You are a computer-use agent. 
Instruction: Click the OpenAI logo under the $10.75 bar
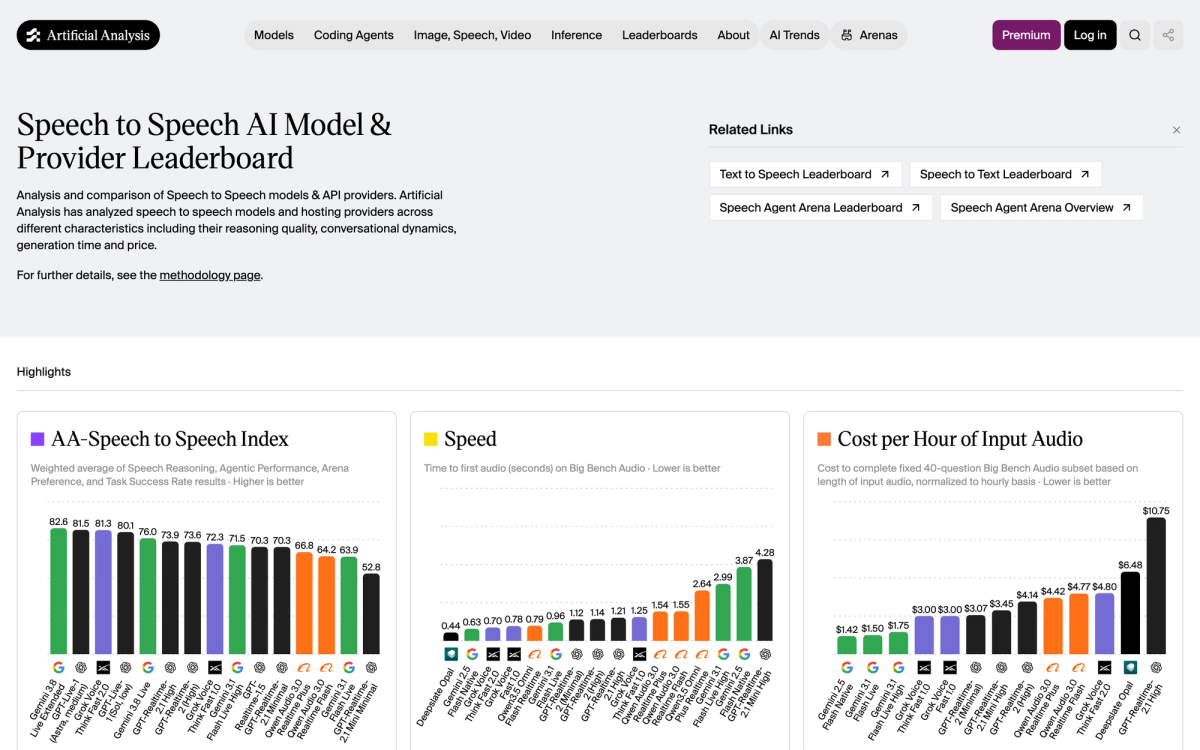(1156, 667)
